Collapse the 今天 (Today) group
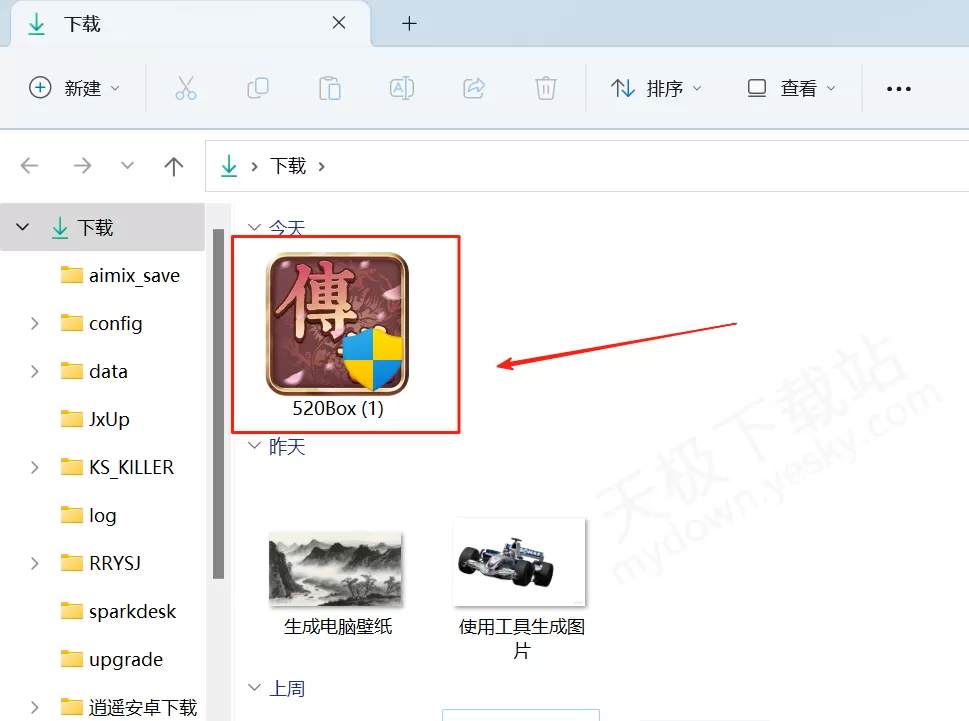Viewport: 969px width, 721px height. [x=254, y=227]
